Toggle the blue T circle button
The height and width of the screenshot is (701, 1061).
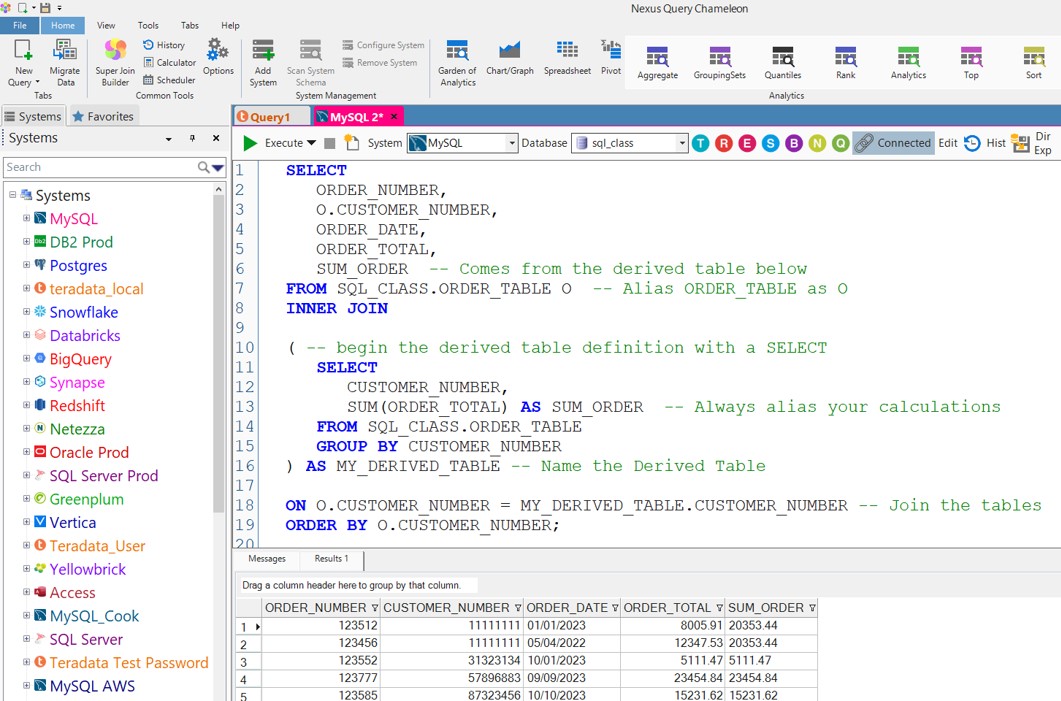coord(700,143)
